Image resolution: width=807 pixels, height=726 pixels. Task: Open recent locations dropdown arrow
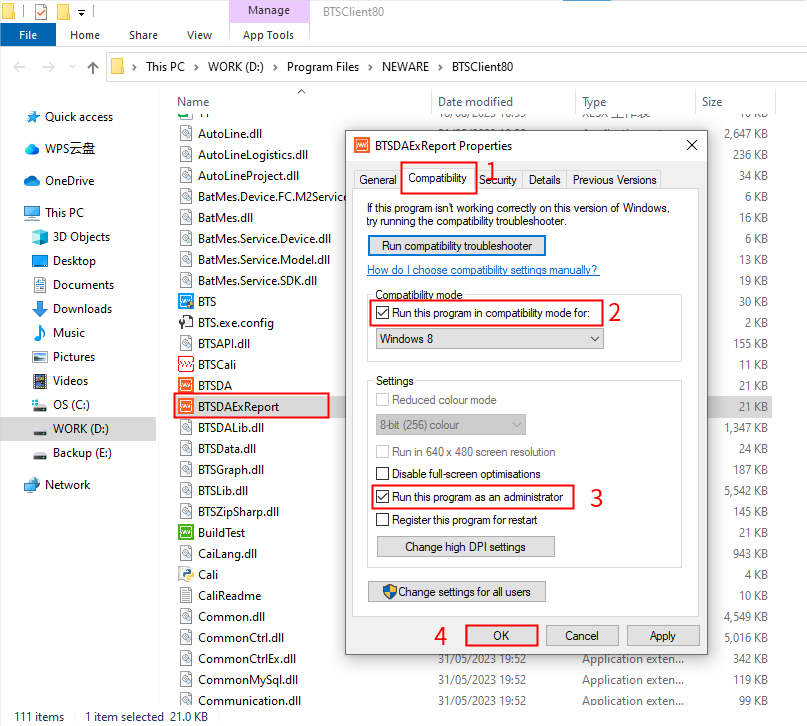[x=72, y=67]
